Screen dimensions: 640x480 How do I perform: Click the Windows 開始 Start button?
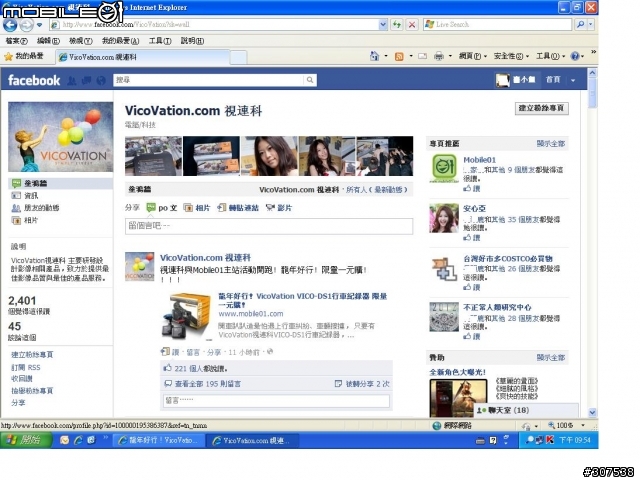coord(26,440)
